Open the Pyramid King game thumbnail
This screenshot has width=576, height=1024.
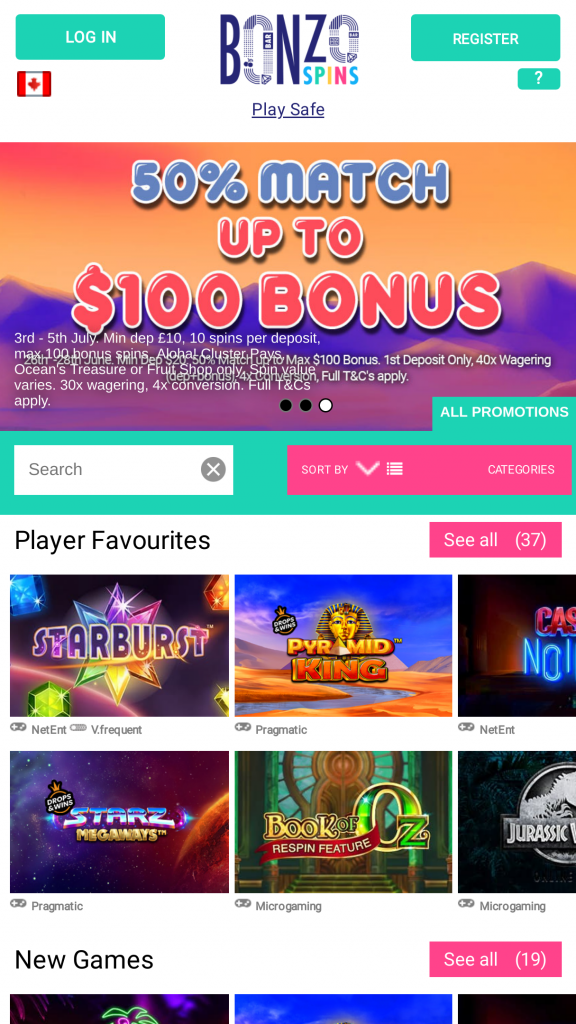pos(344,645)
